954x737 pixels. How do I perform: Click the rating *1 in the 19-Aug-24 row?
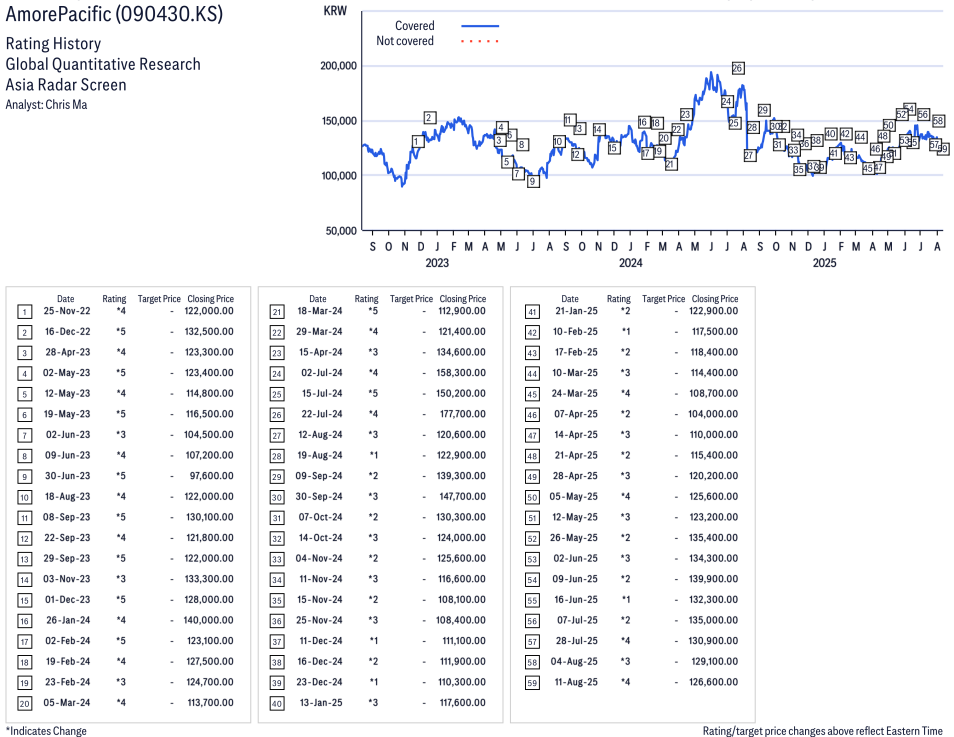click(x=374, y=455)
